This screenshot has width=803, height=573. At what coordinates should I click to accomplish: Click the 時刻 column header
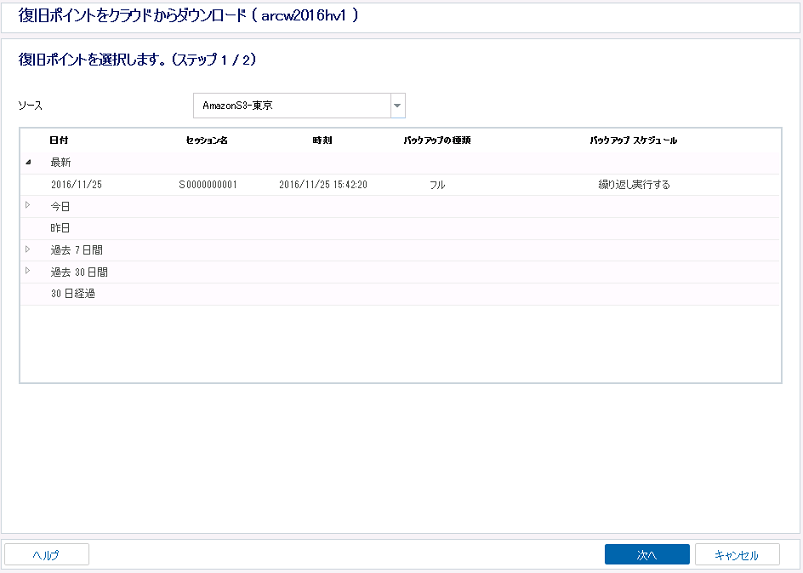pyautogui.click(x=323, y=140)
